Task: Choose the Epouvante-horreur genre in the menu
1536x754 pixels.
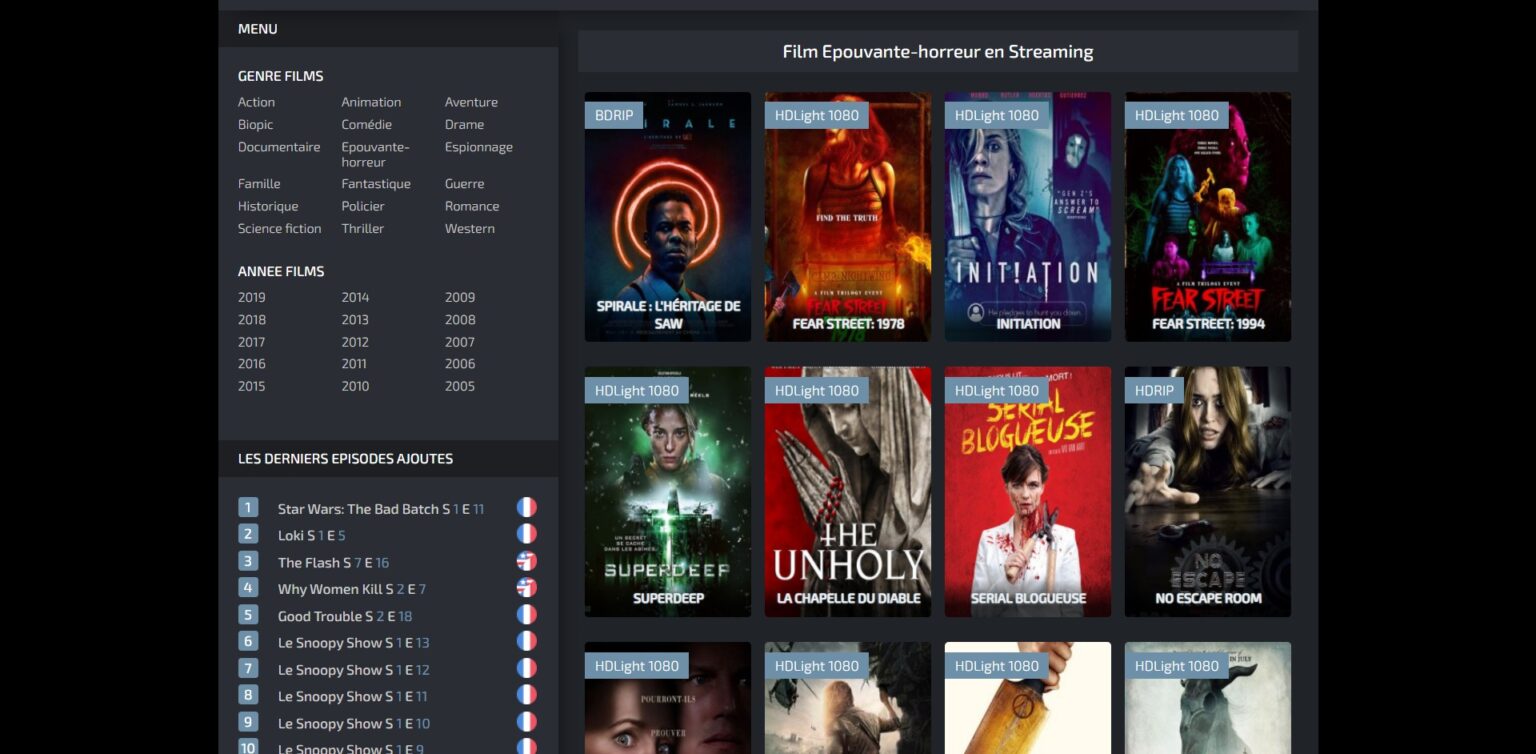Action: (x=375, y=154)
